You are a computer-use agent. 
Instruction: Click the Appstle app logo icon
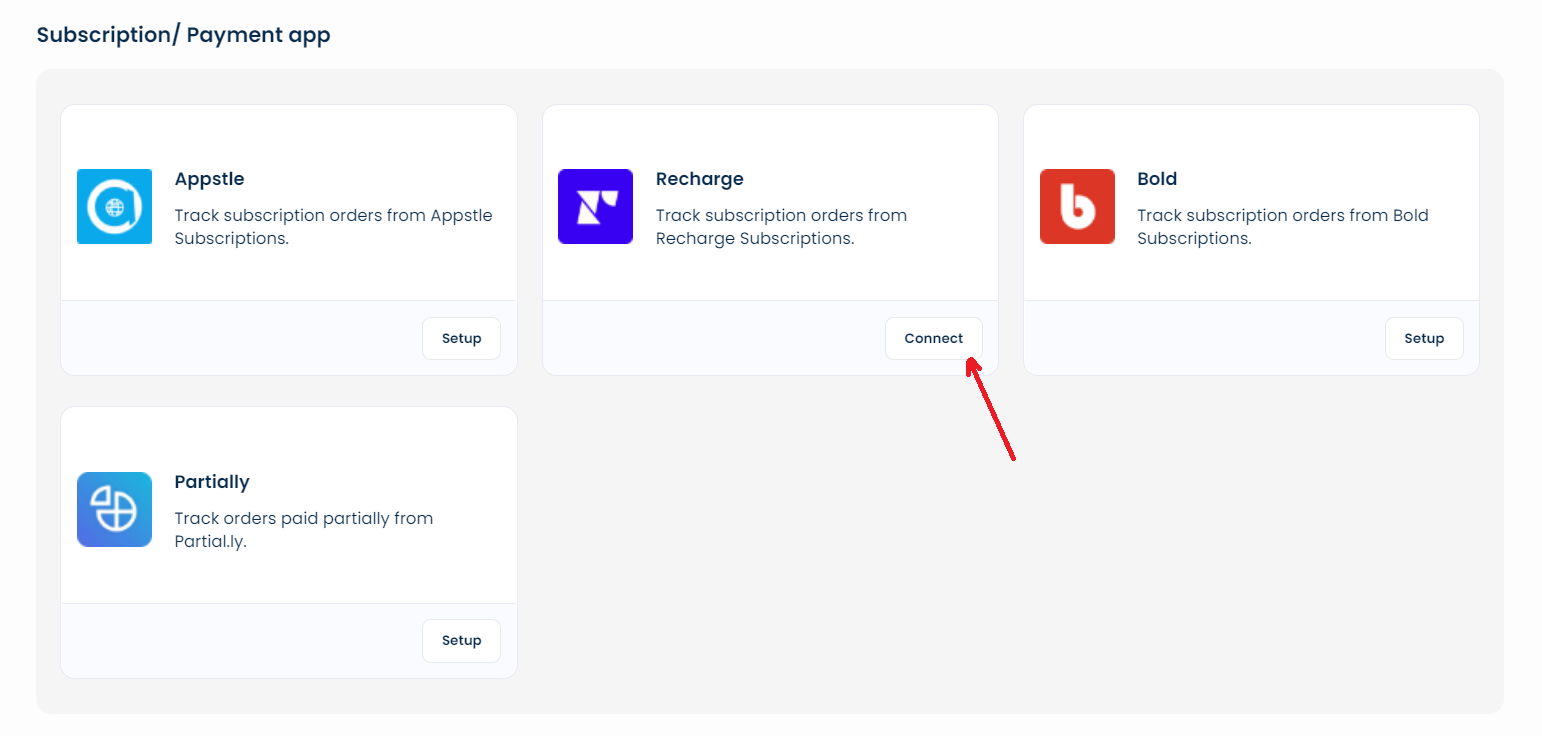click(x=114, y=206)
